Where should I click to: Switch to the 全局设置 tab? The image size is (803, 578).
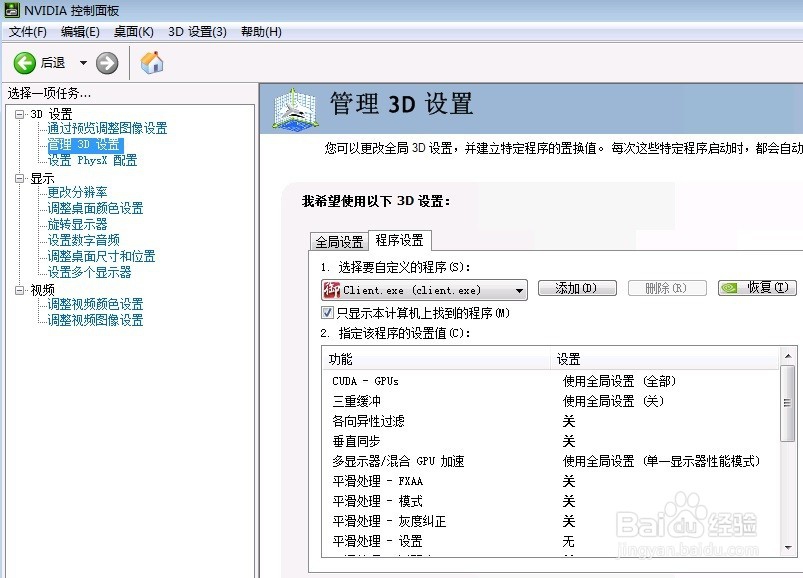pos(342,240)
